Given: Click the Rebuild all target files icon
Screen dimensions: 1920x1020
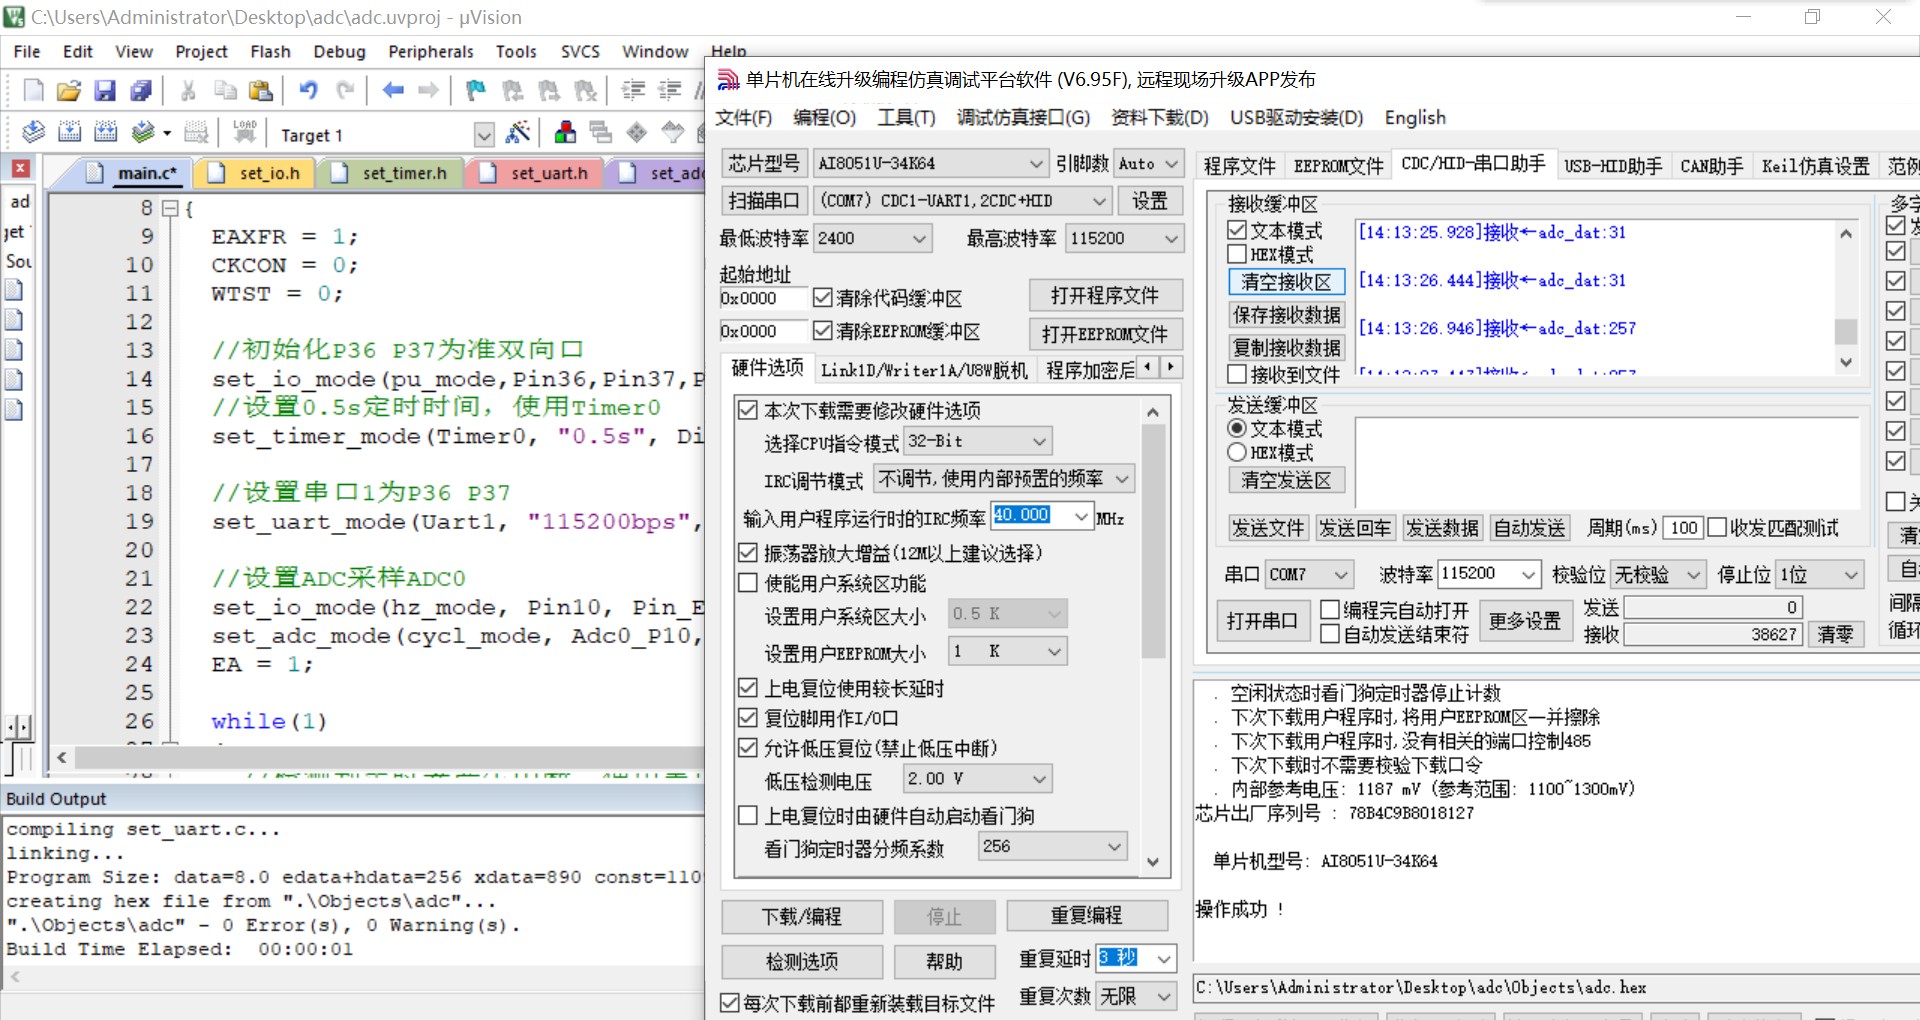Looking at the screenshot, I should click(105, 132).
